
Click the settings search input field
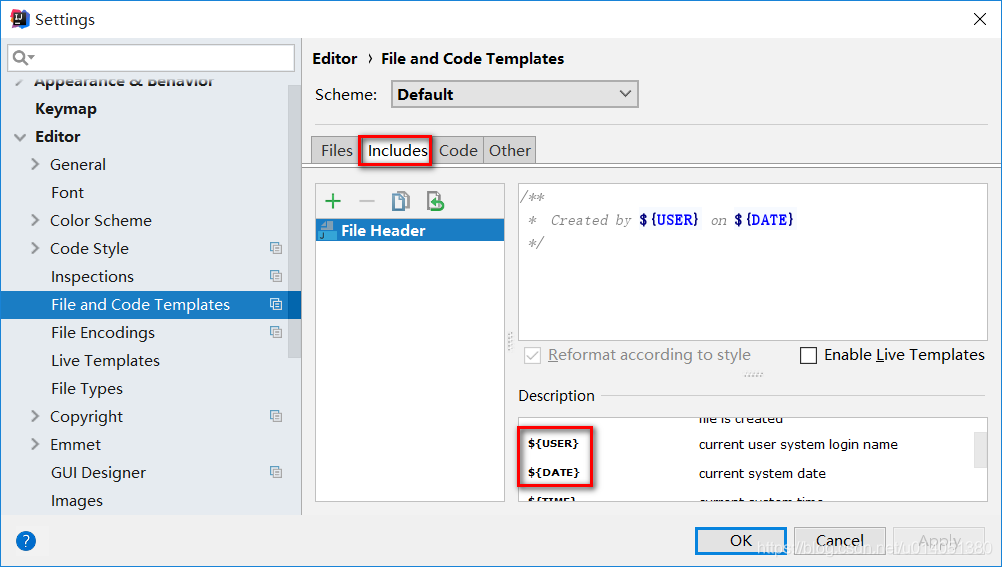(151, 58)
